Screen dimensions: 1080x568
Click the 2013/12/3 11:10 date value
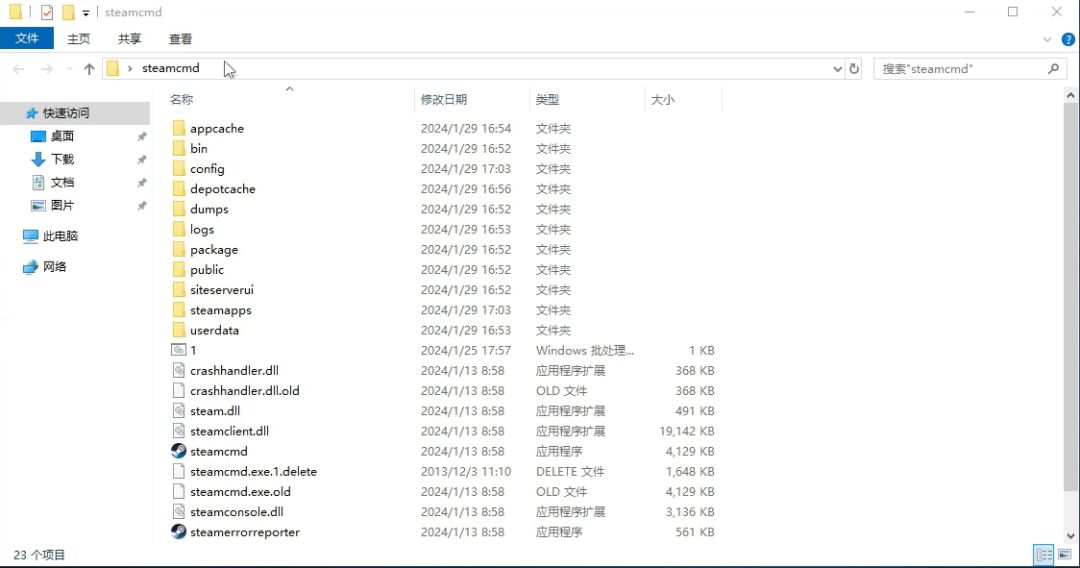466,472
